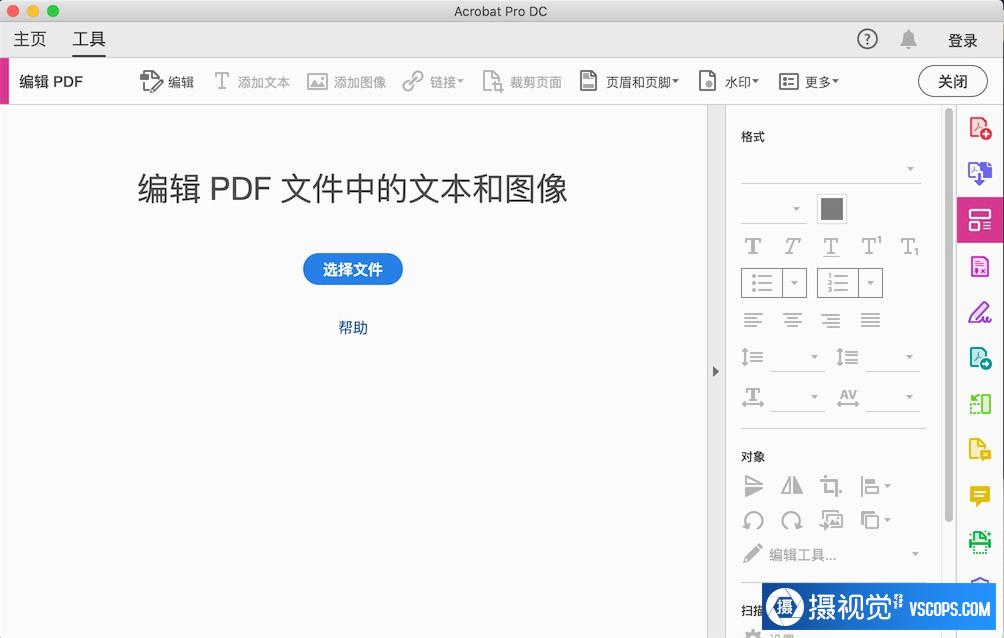Open Organize Pages sidebar tool

[x=980, y=404]
